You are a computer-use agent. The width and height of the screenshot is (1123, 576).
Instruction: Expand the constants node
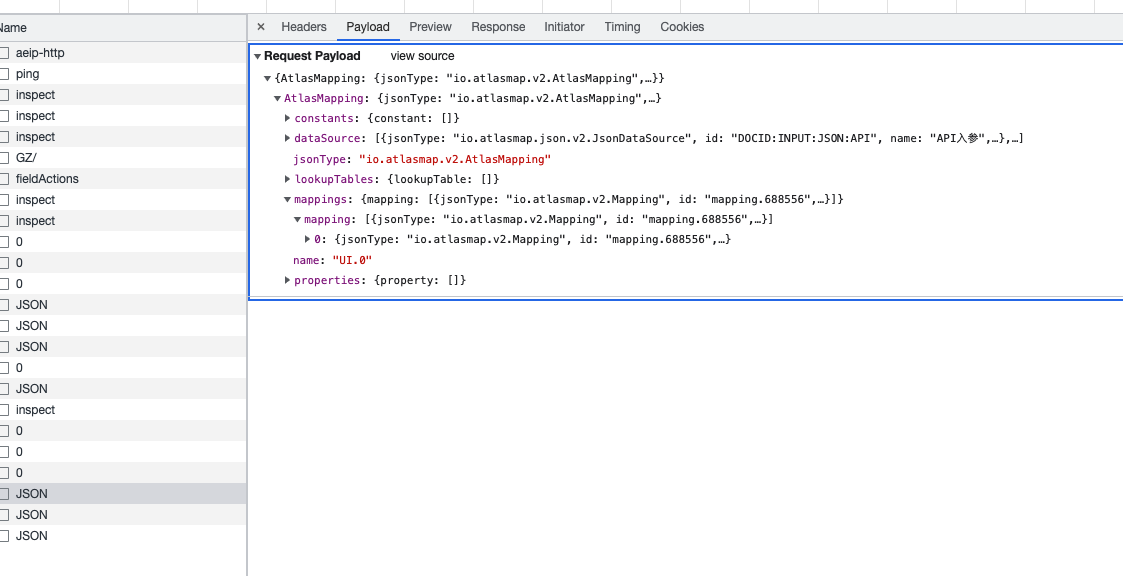287,118
